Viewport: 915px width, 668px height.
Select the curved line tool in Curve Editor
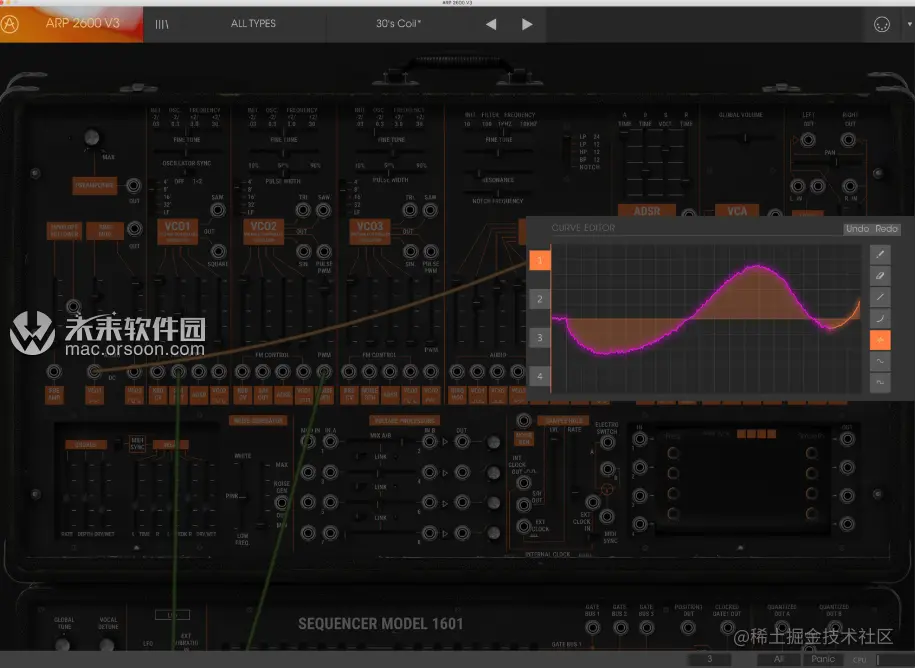click(880, 318)
